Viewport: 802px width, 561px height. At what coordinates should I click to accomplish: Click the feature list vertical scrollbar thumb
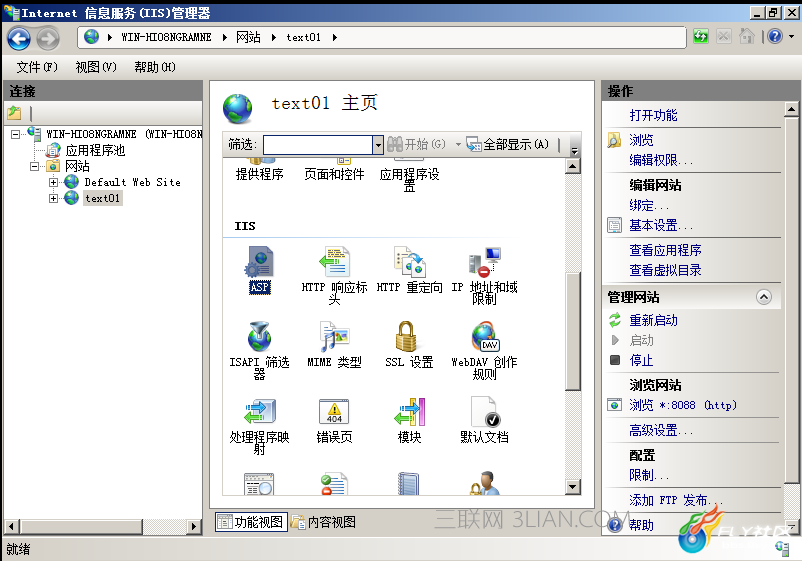tap(573, 331)
